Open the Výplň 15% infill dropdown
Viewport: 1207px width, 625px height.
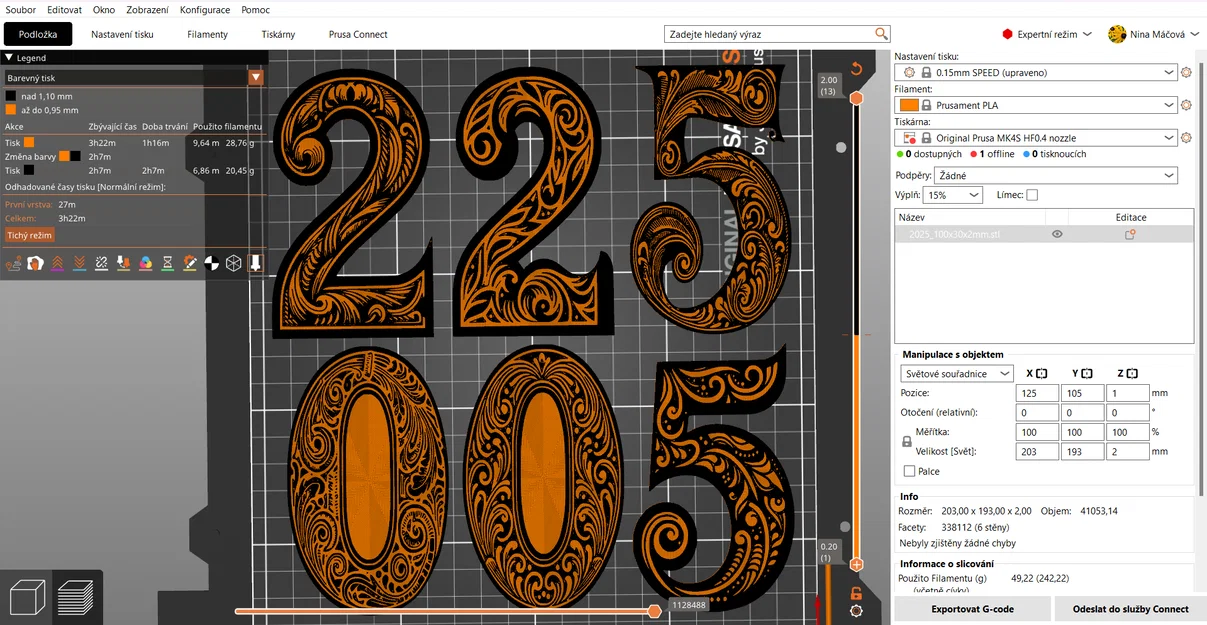953,195
